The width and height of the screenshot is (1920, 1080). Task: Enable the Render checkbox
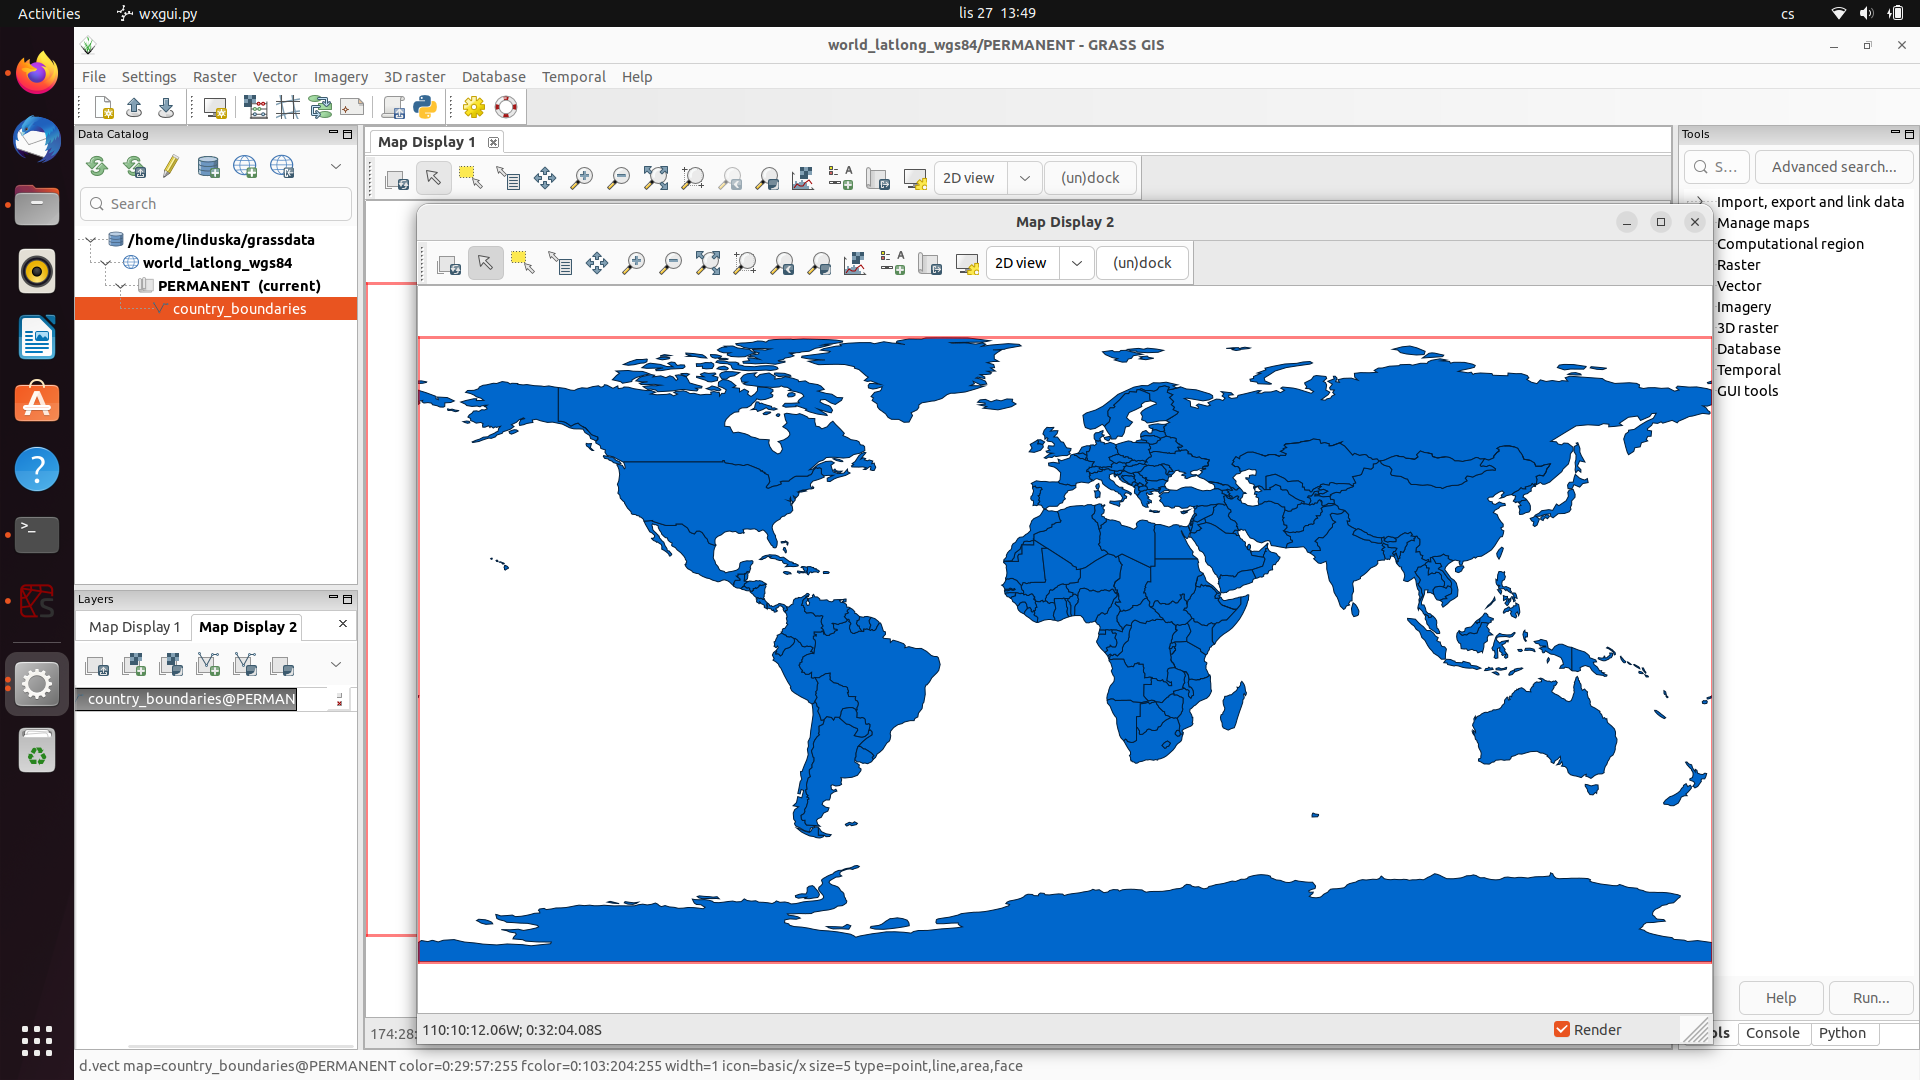pos(1562,1029)
